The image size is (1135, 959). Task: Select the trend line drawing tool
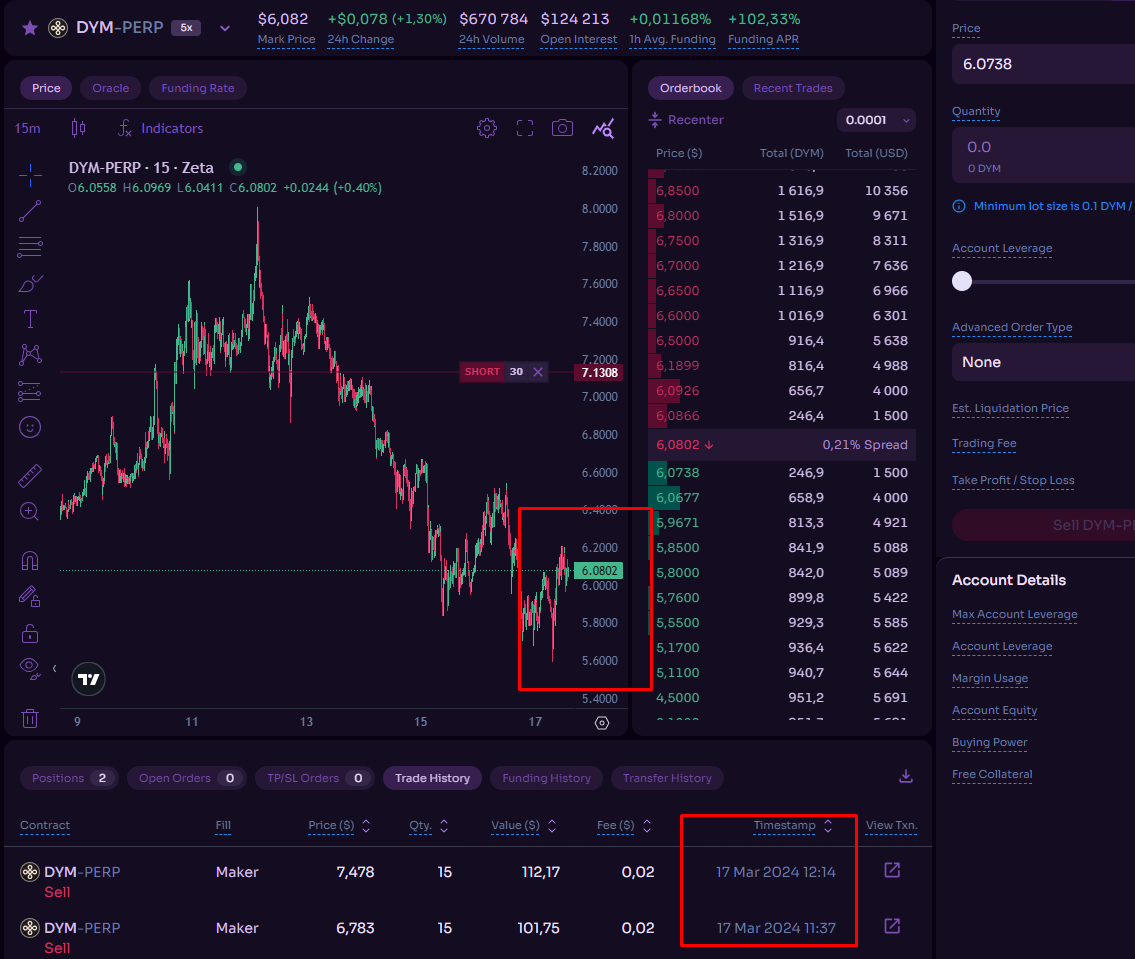tap(30, 210)
